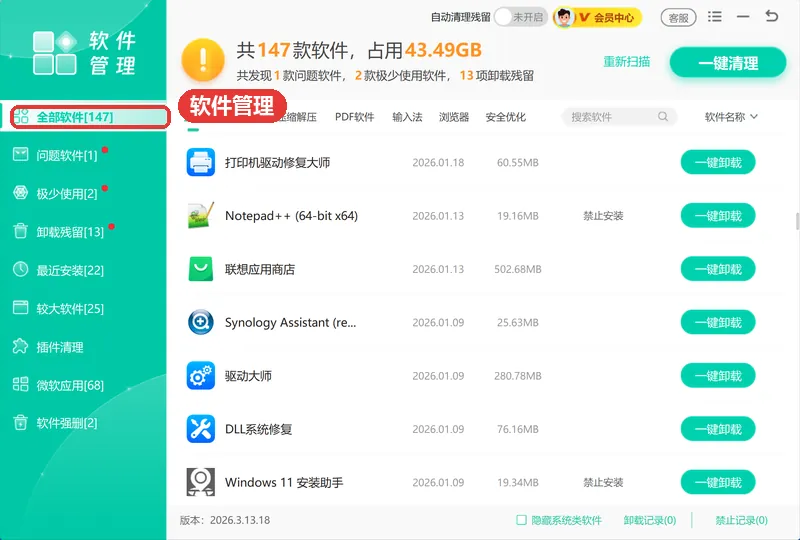The image size is (800, 540).
Task: Open the 禁止记录(0) link
Action: pyautogui.click(x=741, y=520)
